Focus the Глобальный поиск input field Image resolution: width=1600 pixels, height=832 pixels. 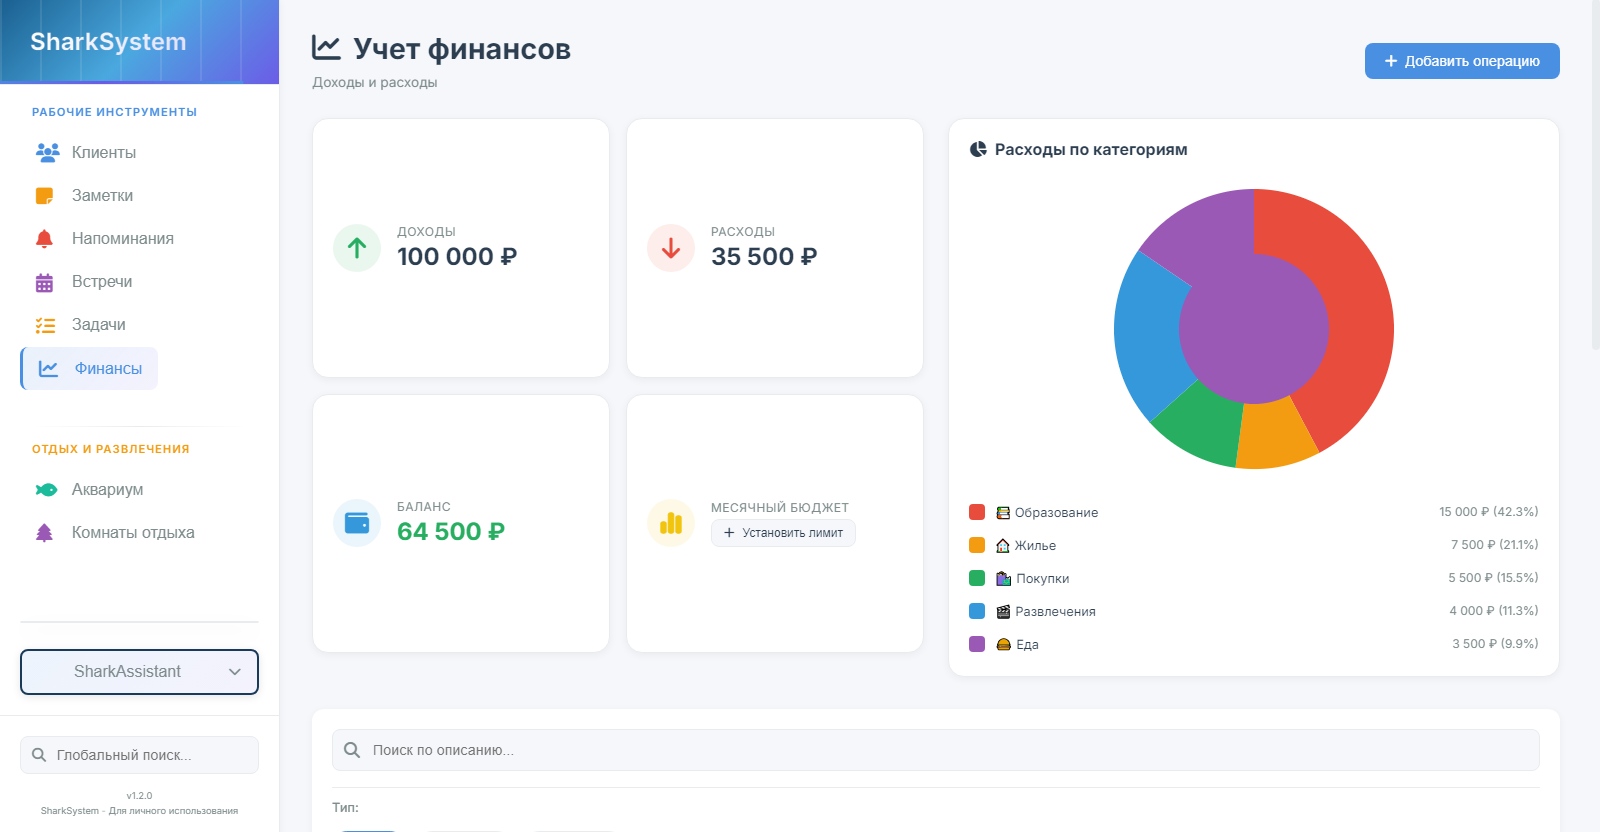(x=139, y=755)
